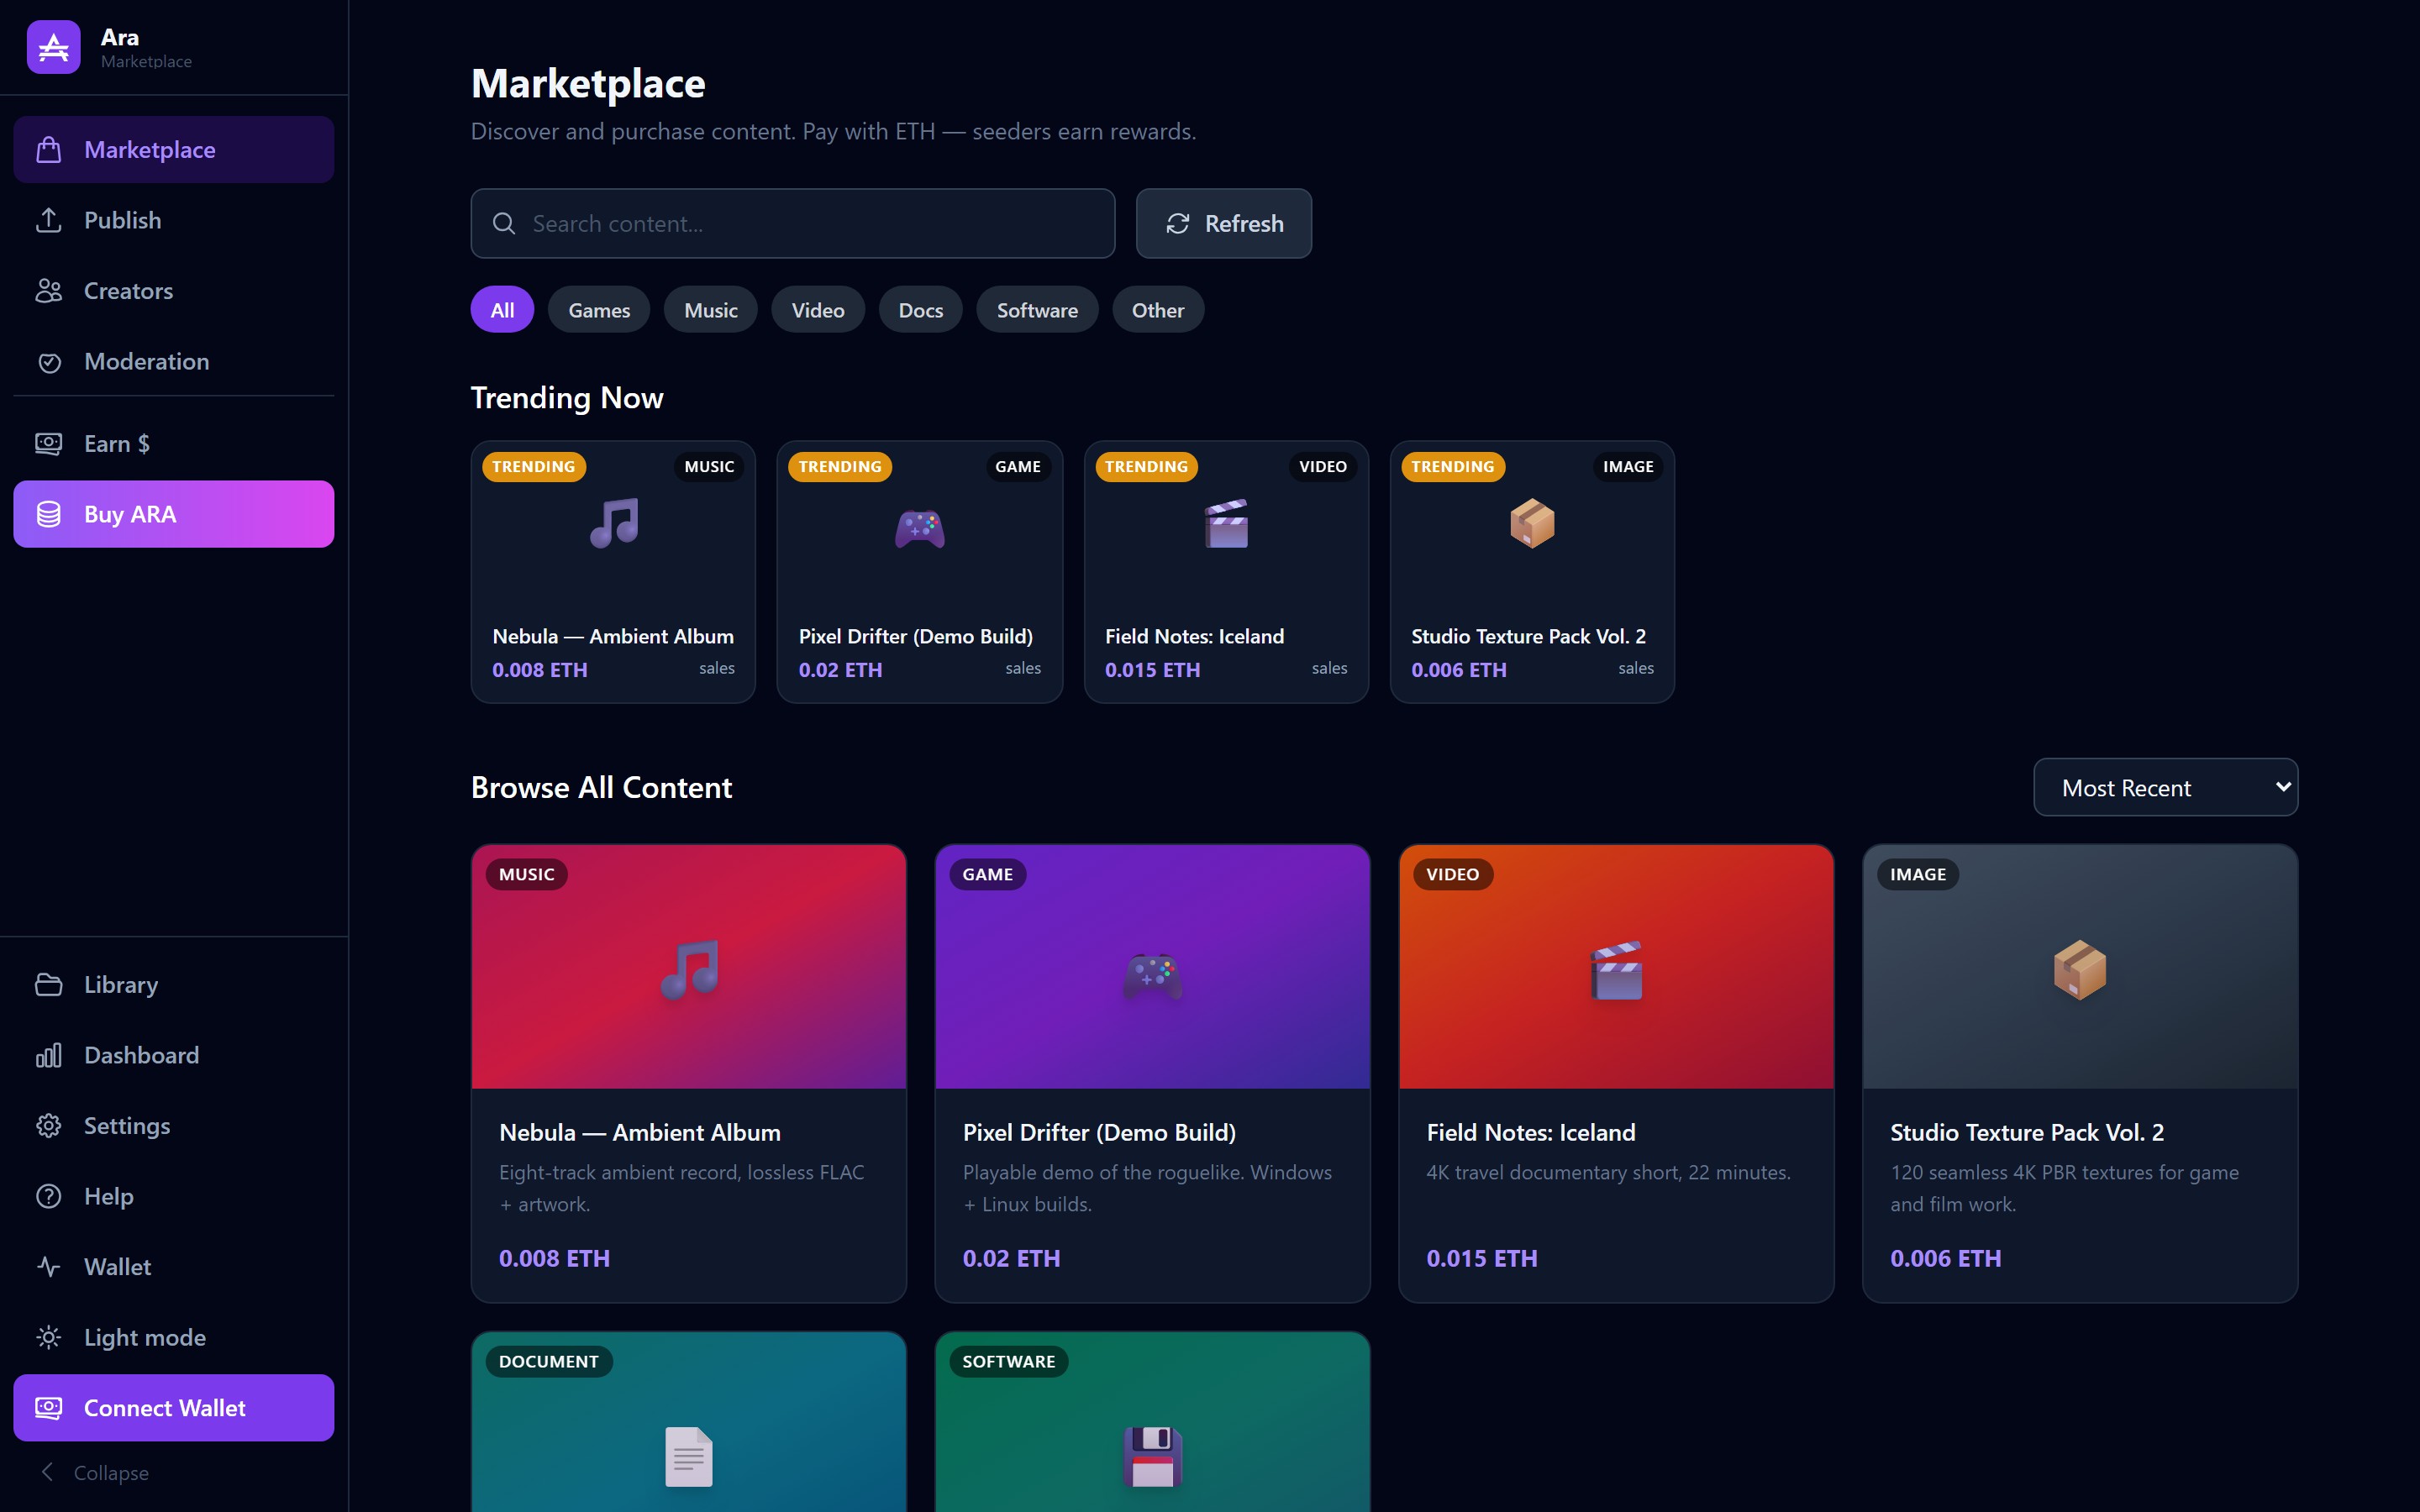Click the Ara logo icon
This screenshot has width=2420, height=1512.
click(x=54, y=47)
